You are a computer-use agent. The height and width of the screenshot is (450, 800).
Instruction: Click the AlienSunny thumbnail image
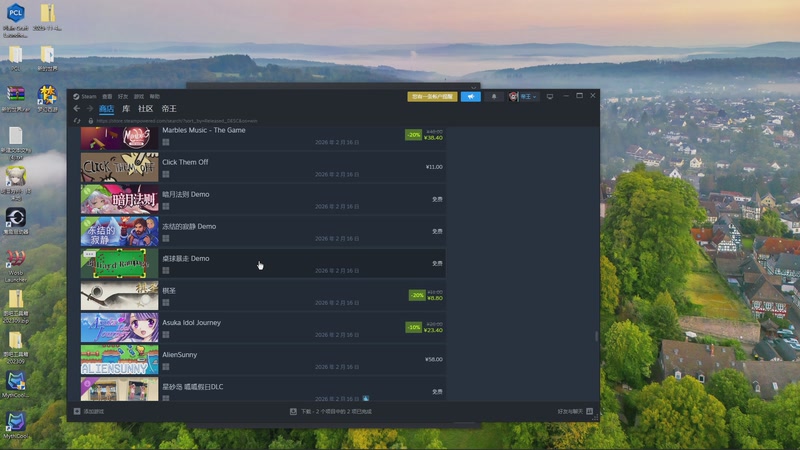click(119, 360)
